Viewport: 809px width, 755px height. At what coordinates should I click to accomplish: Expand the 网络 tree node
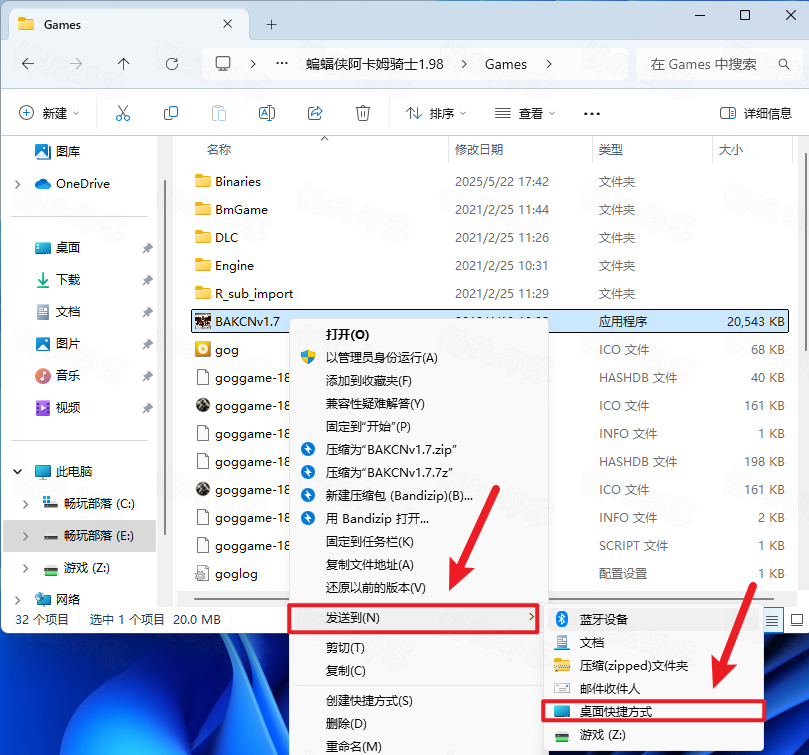pyautogui.click(x=18, y=600)
